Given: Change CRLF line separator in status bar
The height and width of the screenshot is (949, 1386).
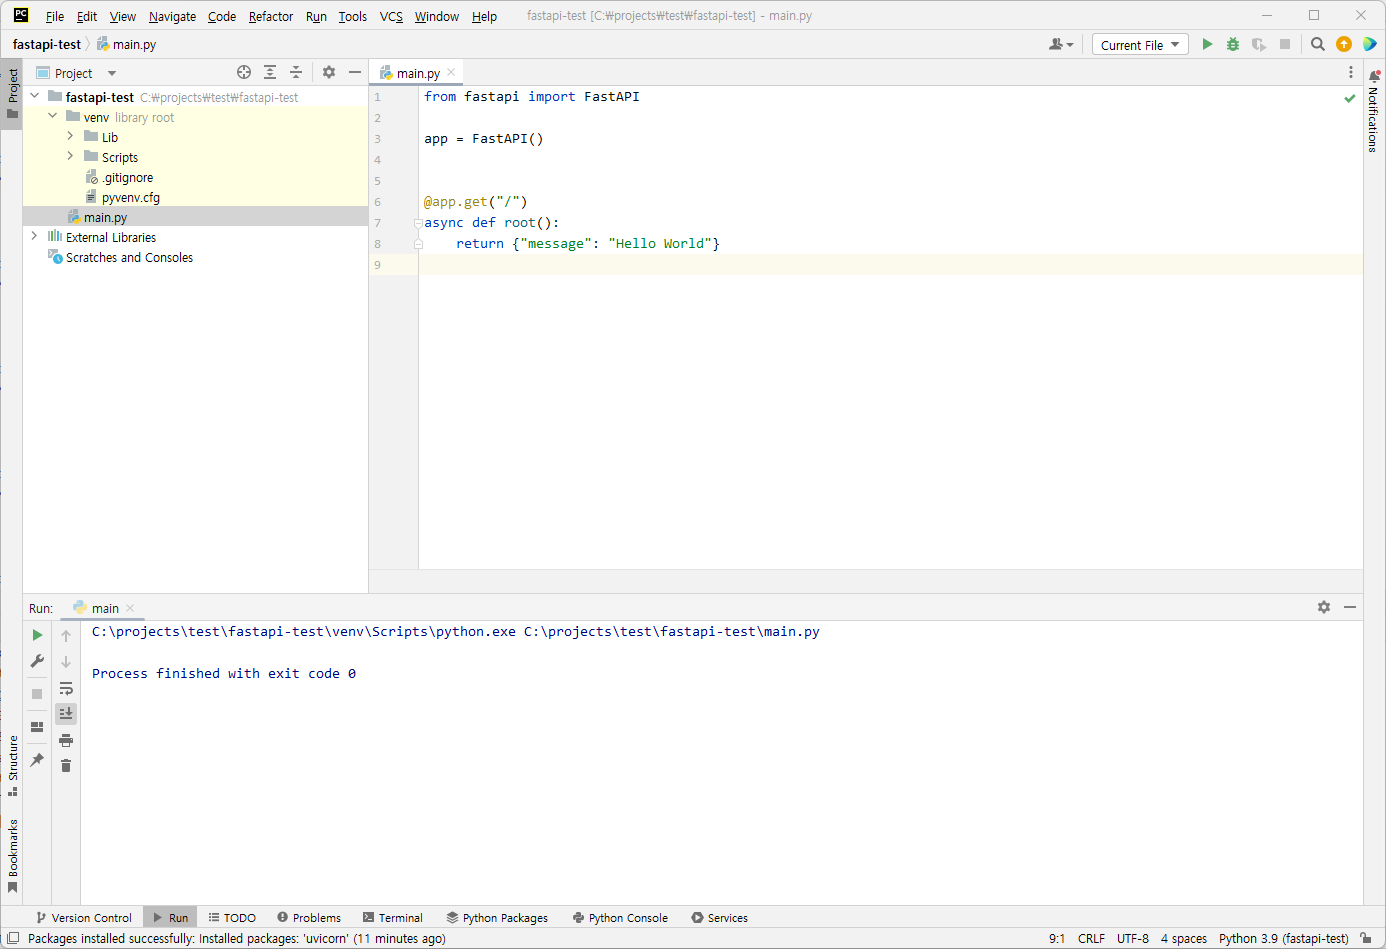Looking at the screenshot, I should click(x=1091, y=938).
